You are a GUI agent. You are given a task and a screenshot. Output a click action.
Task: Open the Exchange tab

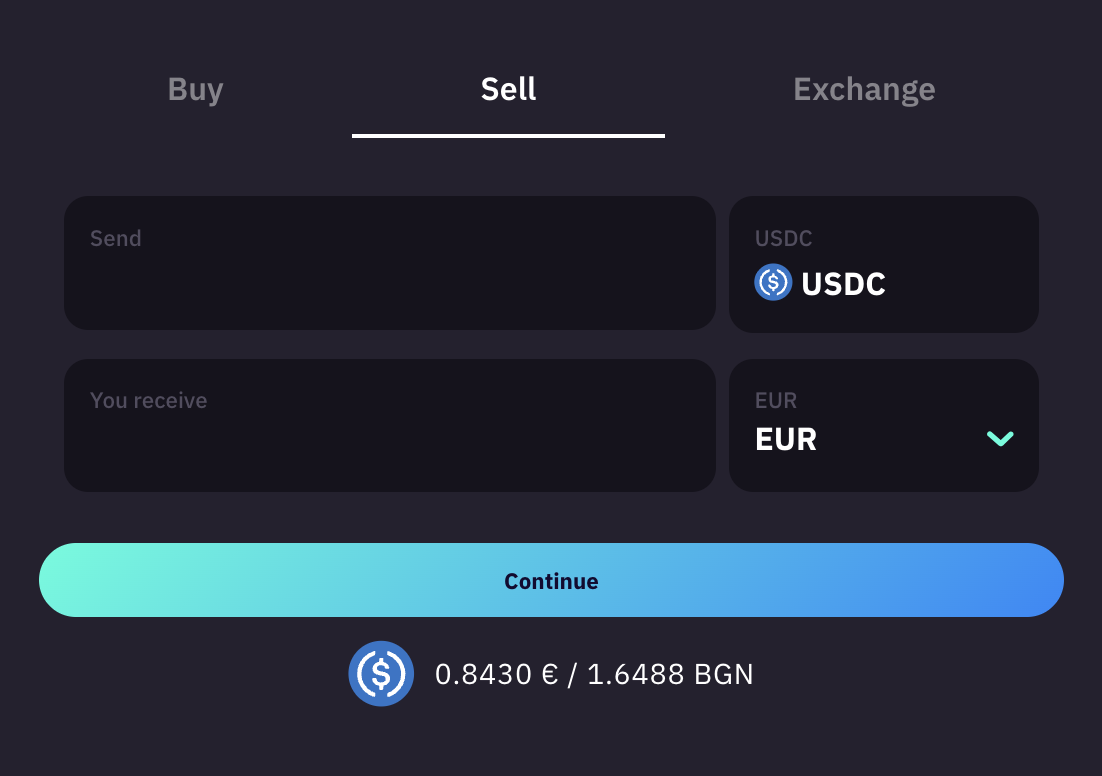[864, 90]
